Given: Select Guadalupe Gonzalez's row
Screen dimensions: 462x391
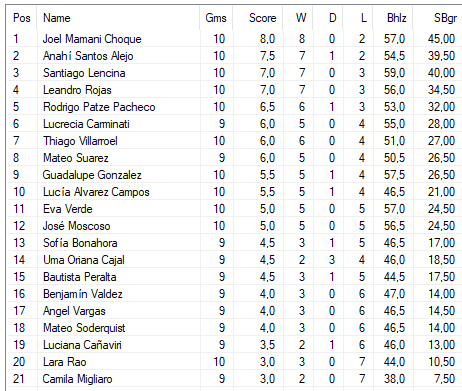Looking at the screenshot, I should [x=234, y=175].
